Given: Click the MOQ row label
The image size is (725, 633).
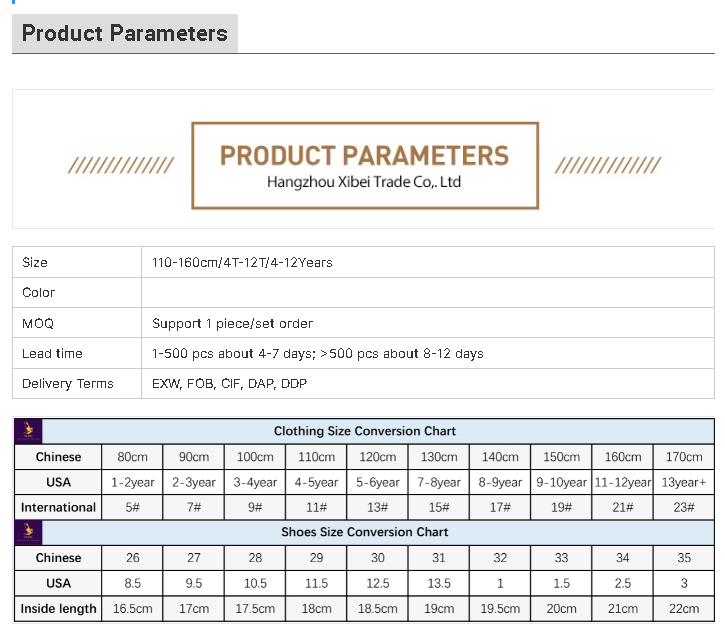Looking at the screenshot, I should click(x=38, y=323).
